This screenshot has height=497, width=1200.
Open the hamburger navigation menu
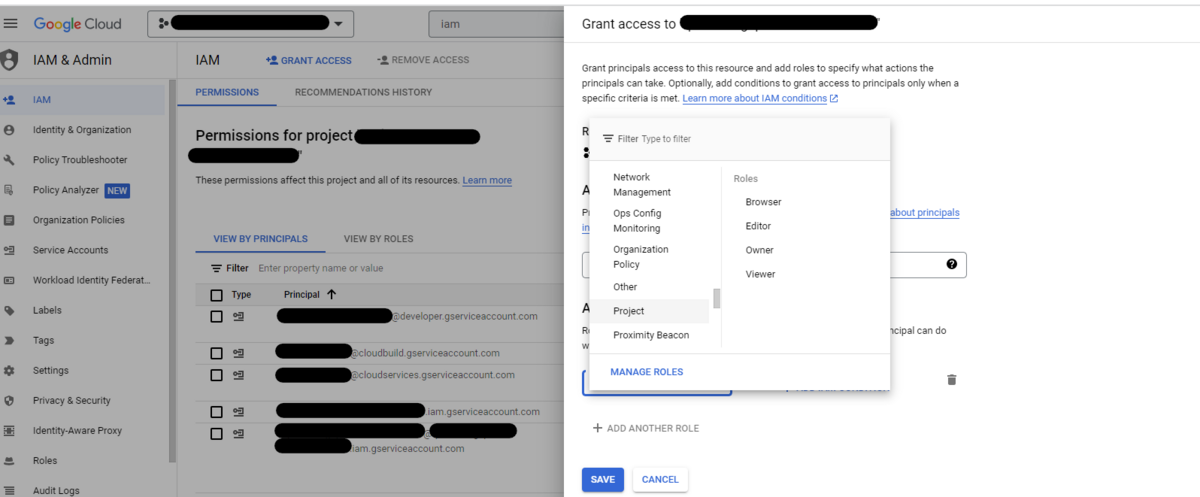click(11, 23)
